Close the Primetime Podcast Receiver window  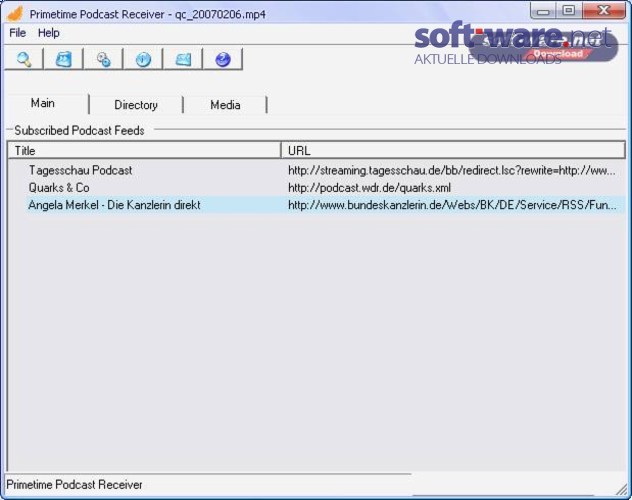[603, 11]
